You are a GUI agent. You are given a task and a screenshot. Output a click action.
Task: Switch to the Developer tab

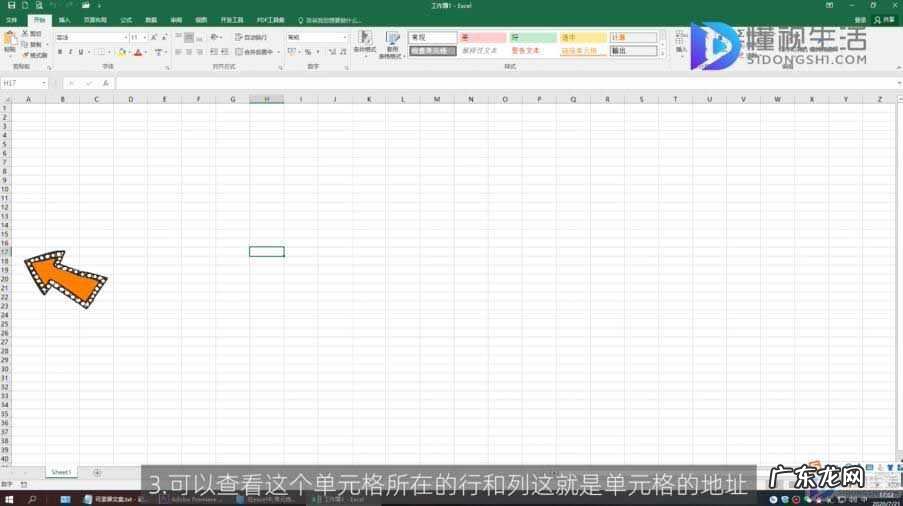coord(232,20)
